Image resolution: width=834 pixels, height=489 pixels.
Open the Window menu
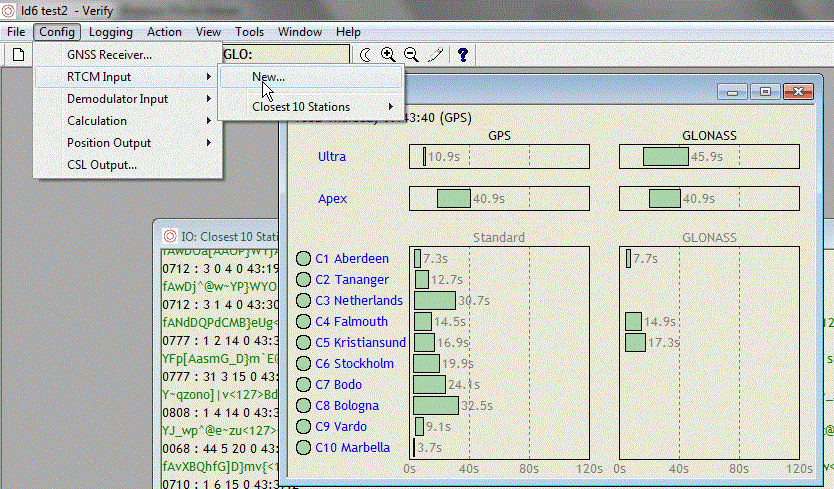[300, 32]
